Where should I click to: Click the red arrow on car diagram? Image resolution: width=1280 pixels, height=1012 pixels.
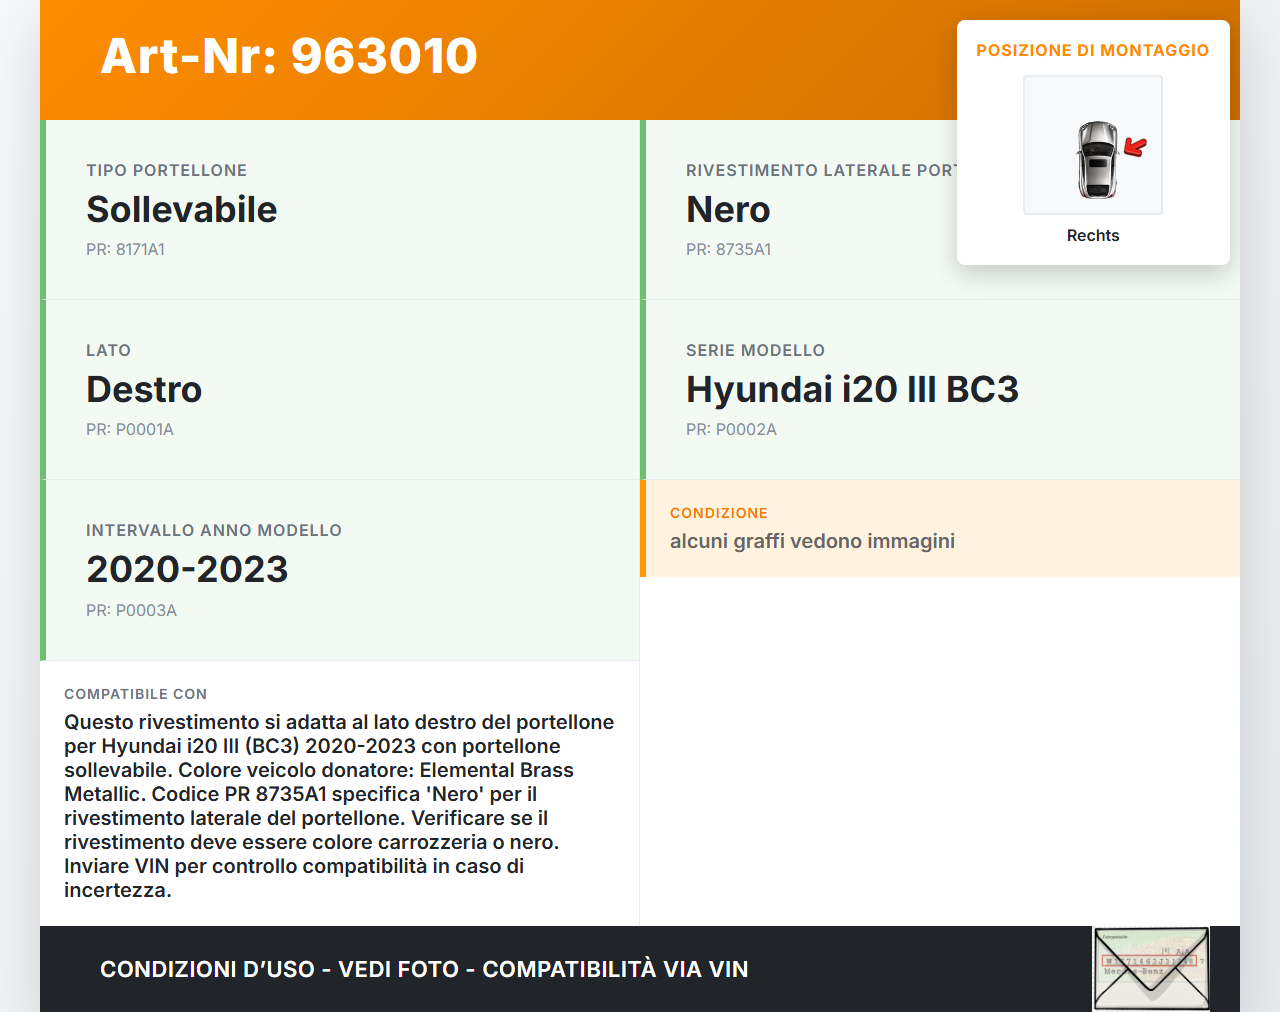click(x=1135, y=148)
